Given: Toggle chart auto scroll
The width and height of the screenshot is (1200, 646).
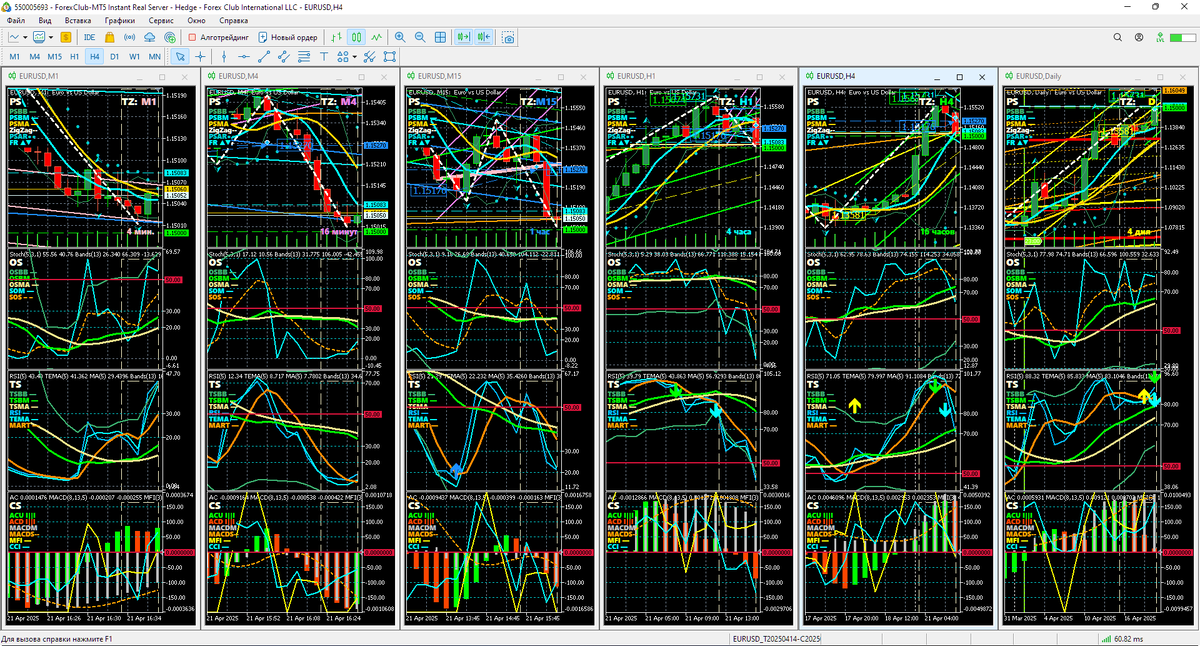Looking at the screenshot, I should (464, 37).
